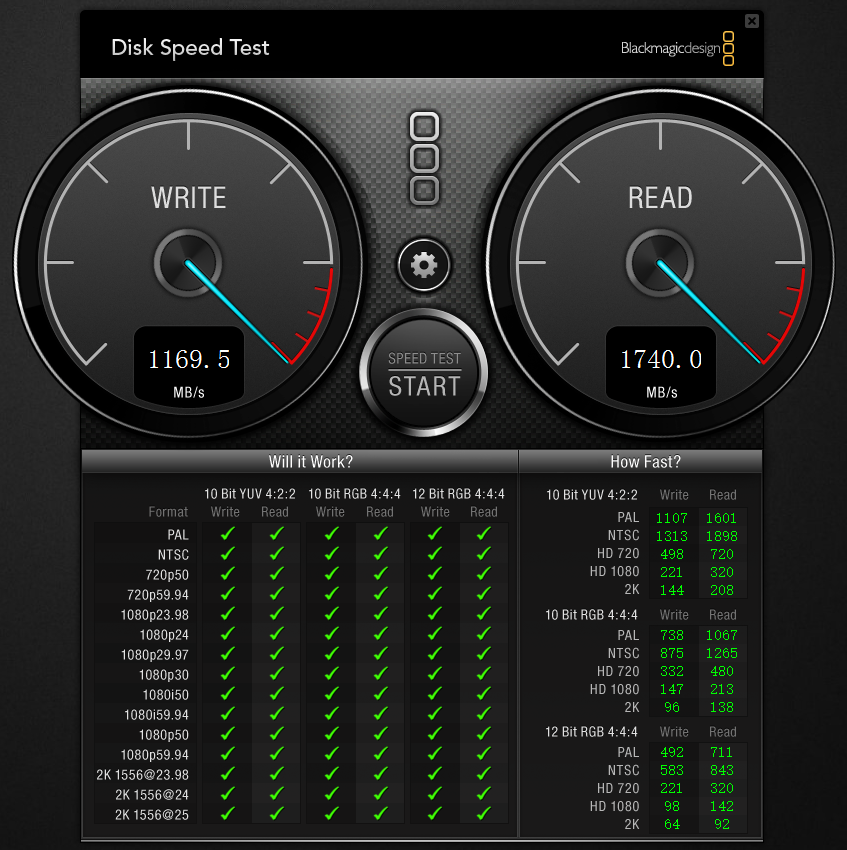Click the NTSC format row label
The image size is (847, 850).
[174, 555]
